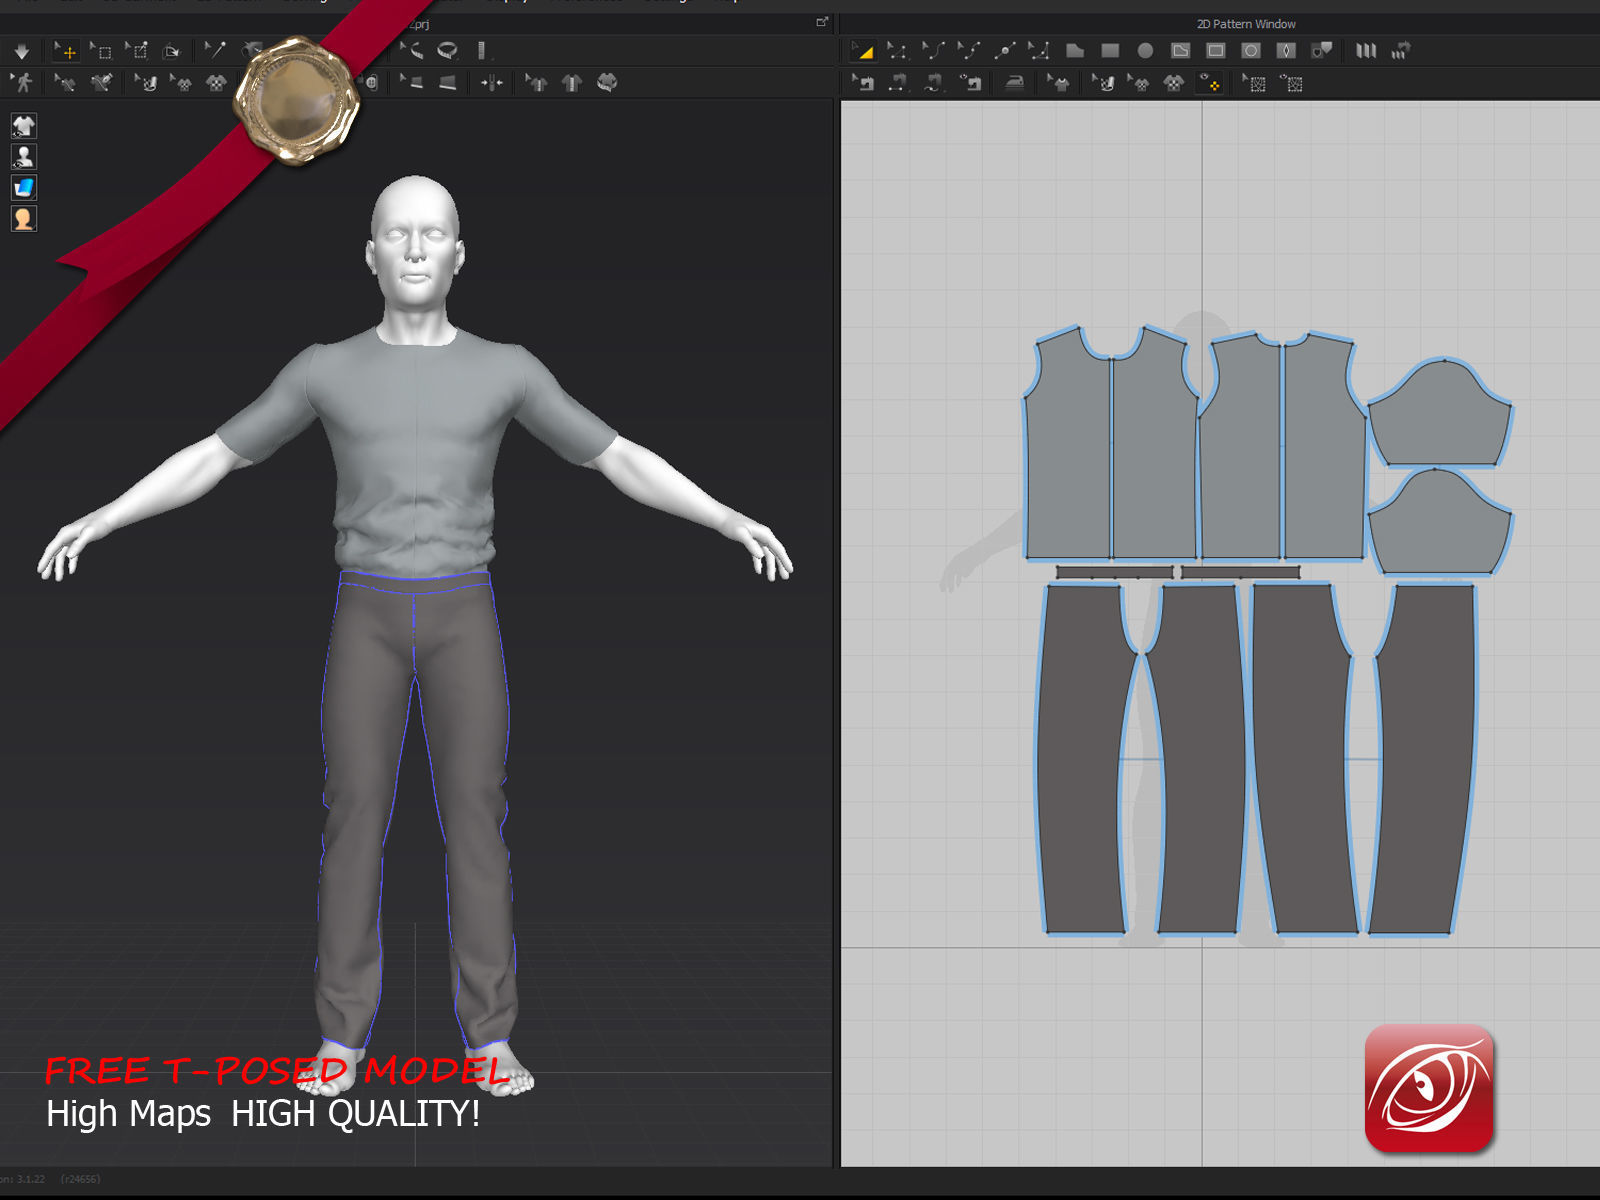Select the pin needle tool
The image size is (1600, 1200).
pyautogui.click(x=215, y=50)
